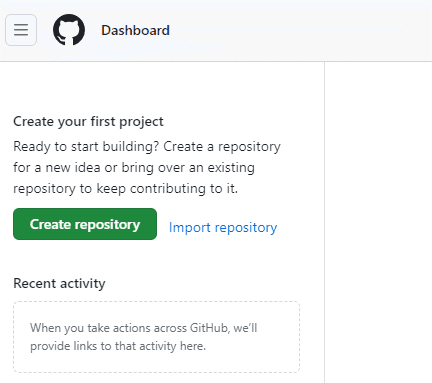Click the vertical divider beside the left panel

click(x=324, y=222)
